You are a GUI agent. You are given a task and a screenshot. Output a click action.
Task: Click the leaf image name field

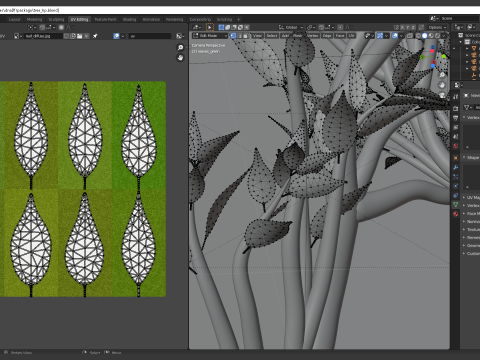(x=43, y=36)
